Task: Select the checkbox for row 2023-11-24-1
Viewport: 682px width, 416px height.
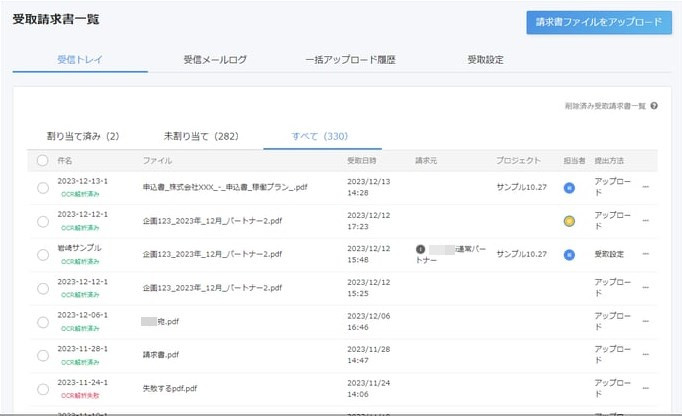Action: point(43,389)
